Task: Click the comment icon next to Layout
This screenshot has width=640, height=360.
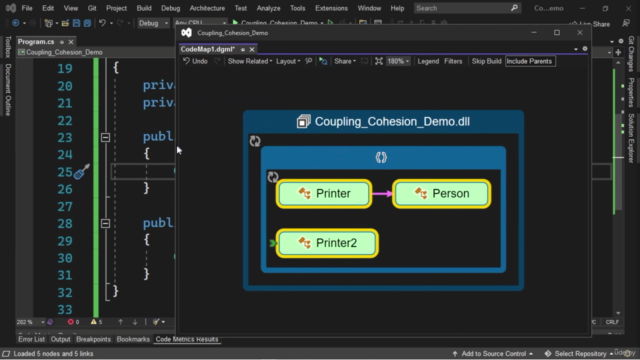Action: (309, 61)
